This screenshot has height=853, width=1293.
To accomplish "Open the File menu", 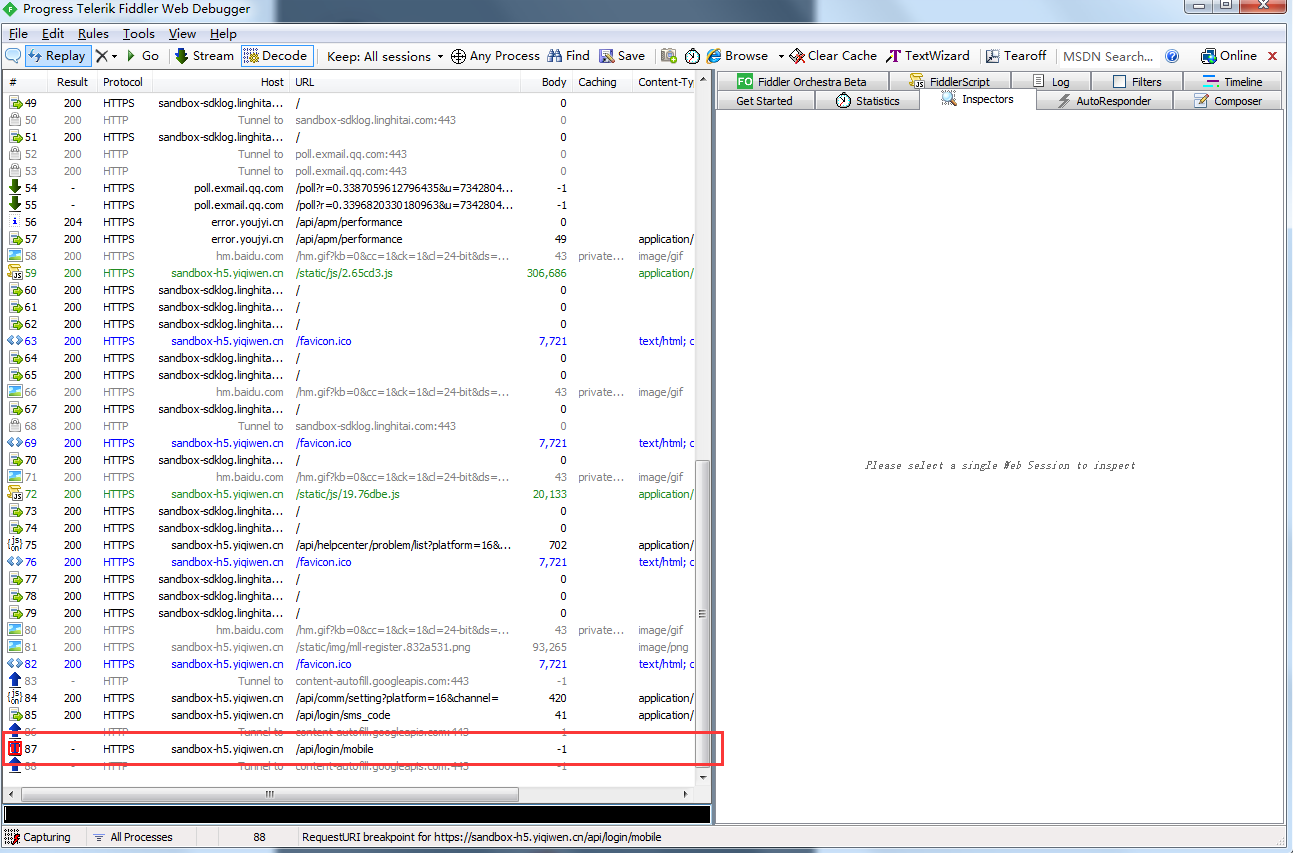I will (x=18, y=34).
